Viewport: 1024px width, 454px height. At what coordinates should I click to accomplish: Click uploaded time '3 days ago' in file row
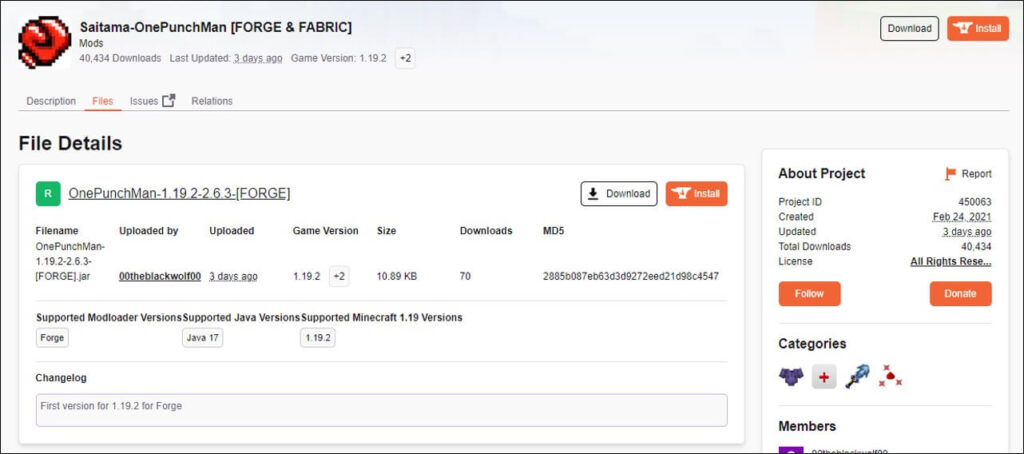233,276
